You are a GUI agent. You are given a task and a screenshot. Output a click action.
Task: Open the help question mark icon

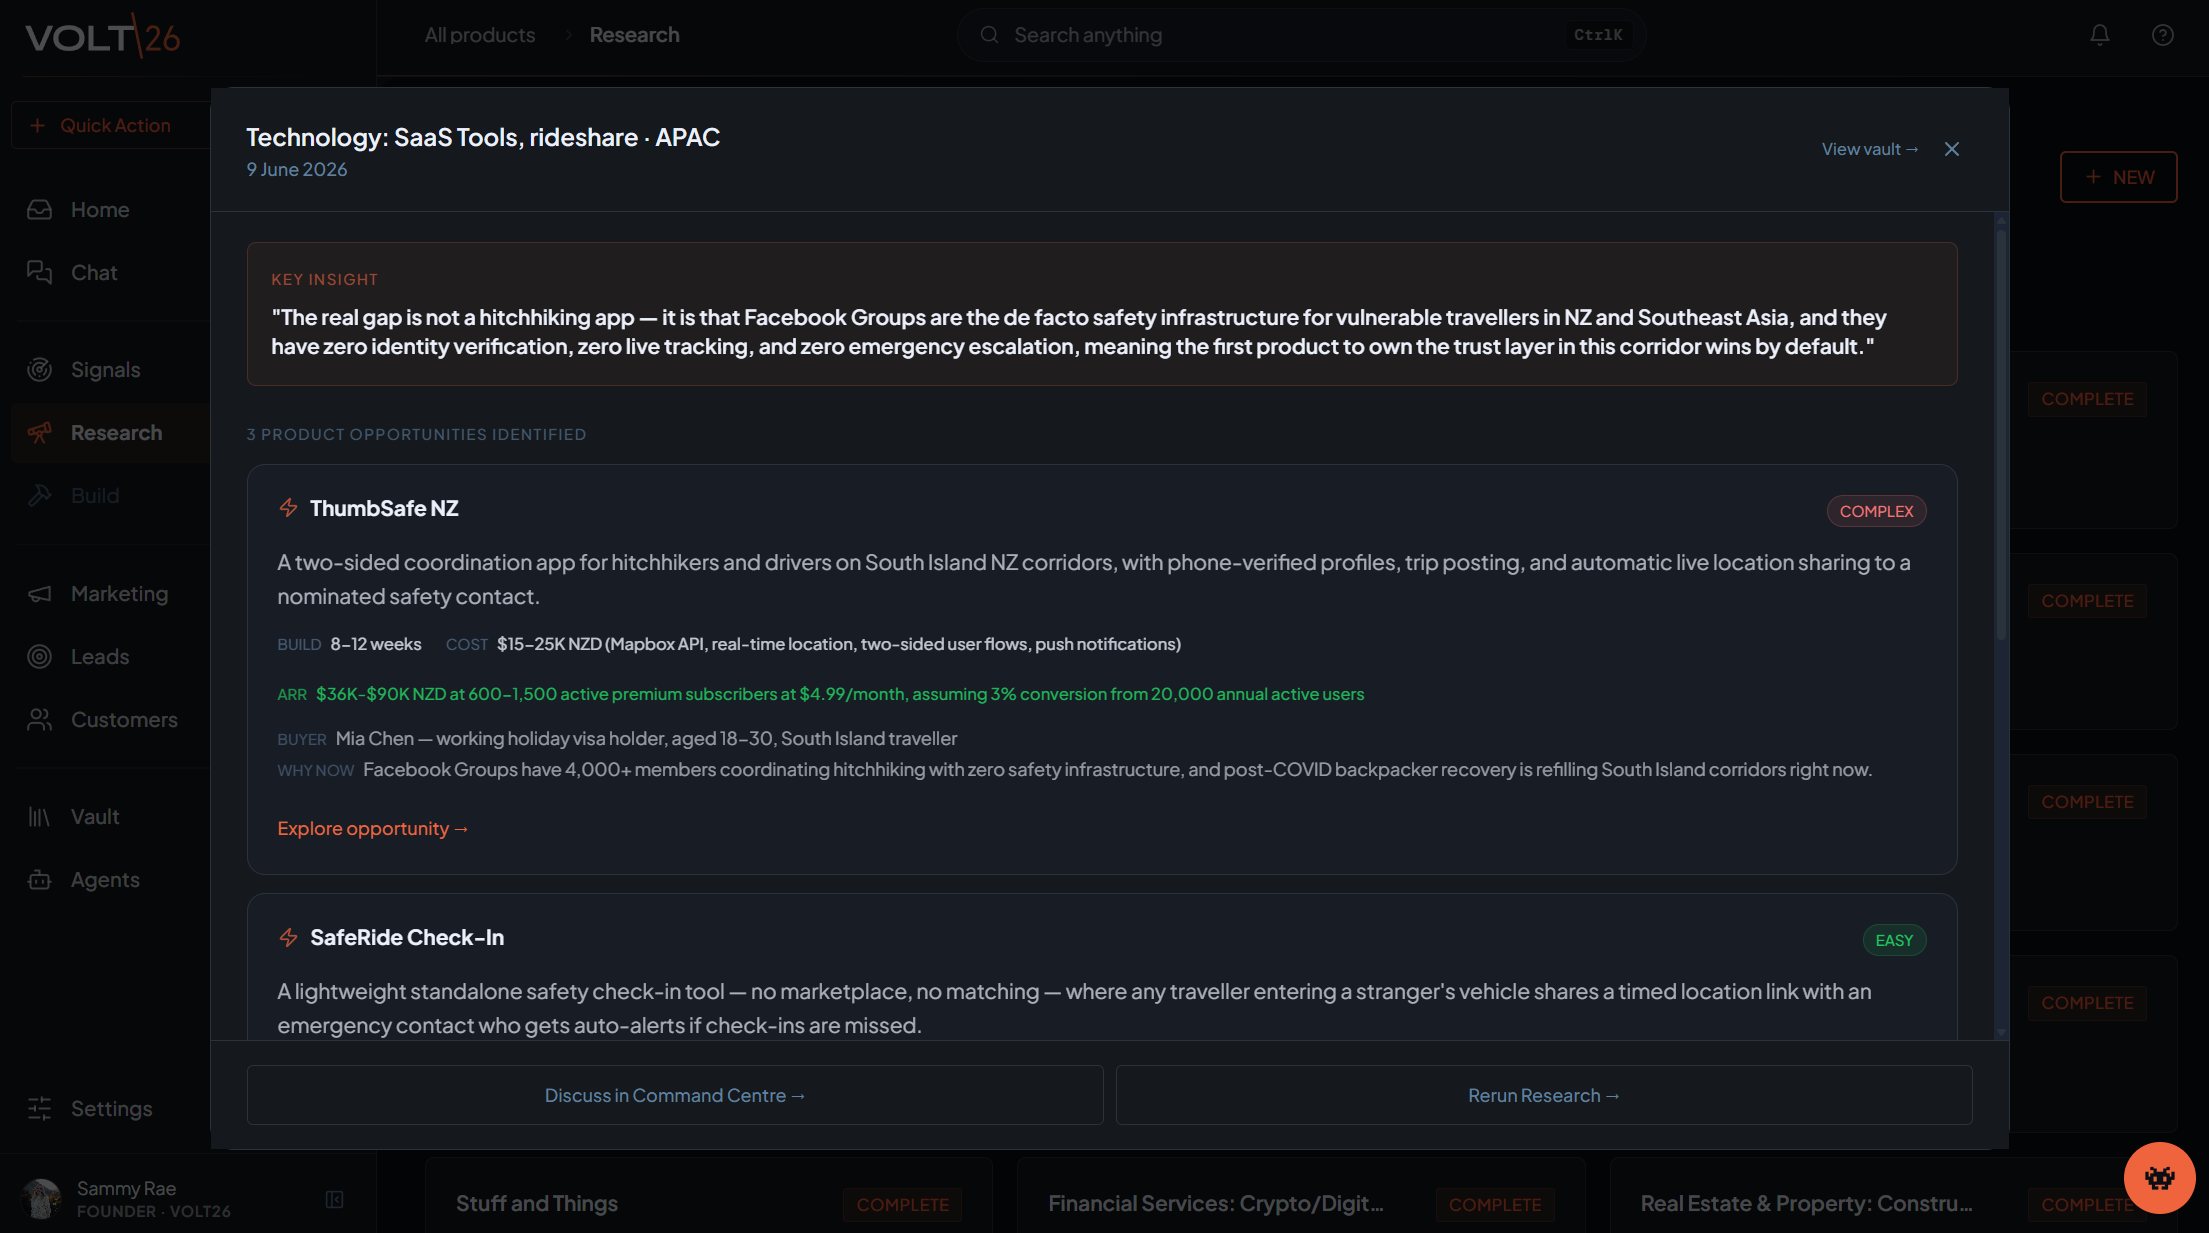pos(2163,35)
